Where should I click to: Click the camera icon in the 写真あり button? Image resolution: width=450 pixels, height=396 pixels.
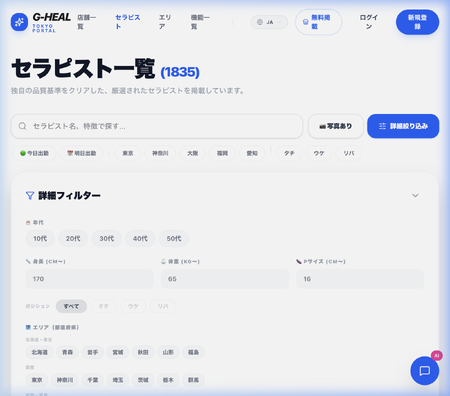pyautogui.click(x=322, y=126)
